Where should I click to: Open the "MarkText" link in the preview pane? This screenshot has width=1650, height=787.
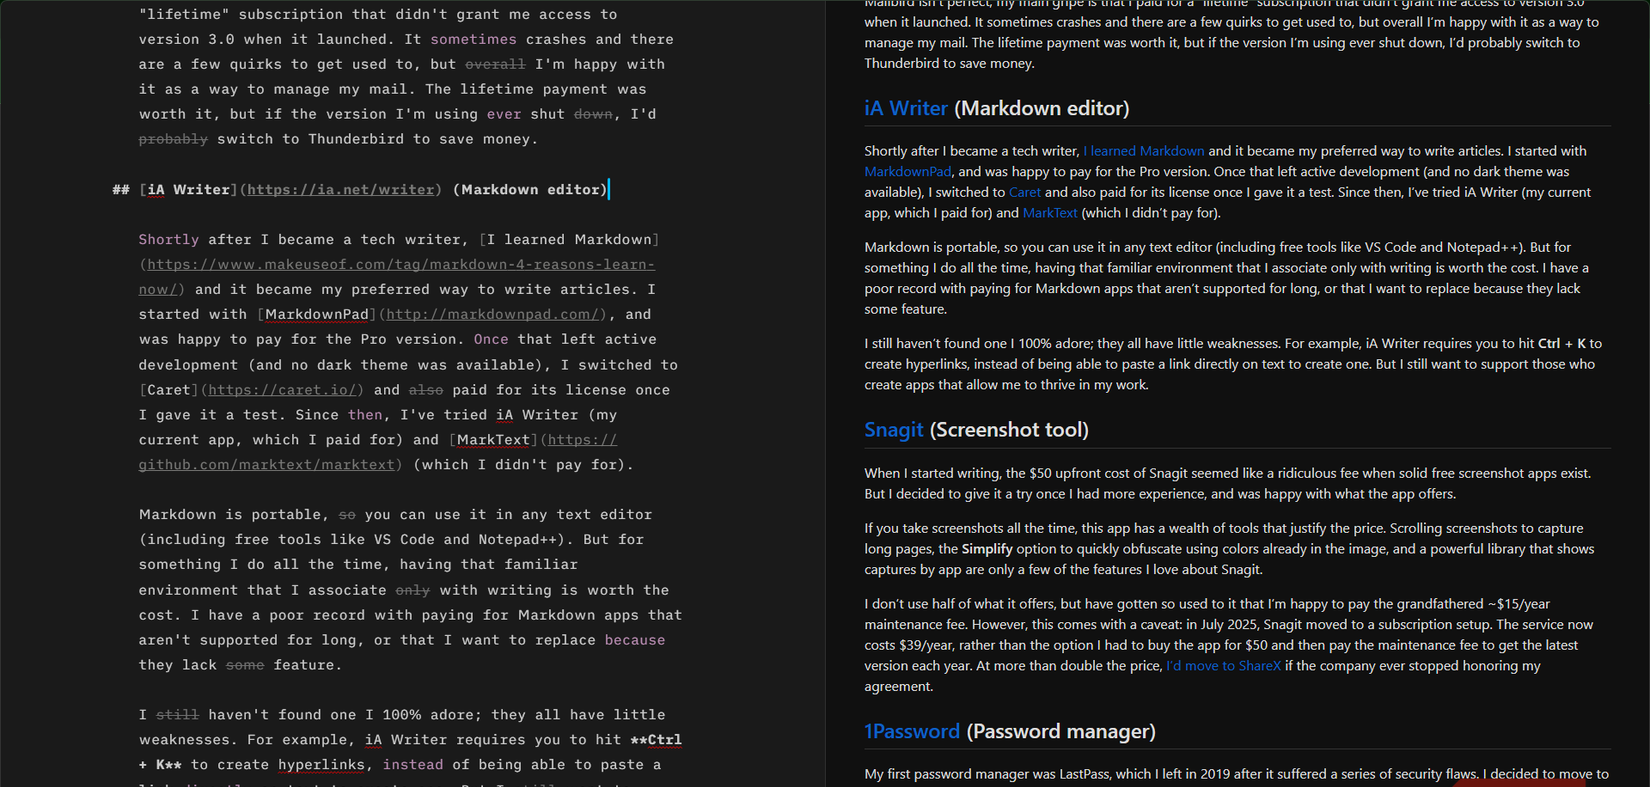(x=1050, y=213)
